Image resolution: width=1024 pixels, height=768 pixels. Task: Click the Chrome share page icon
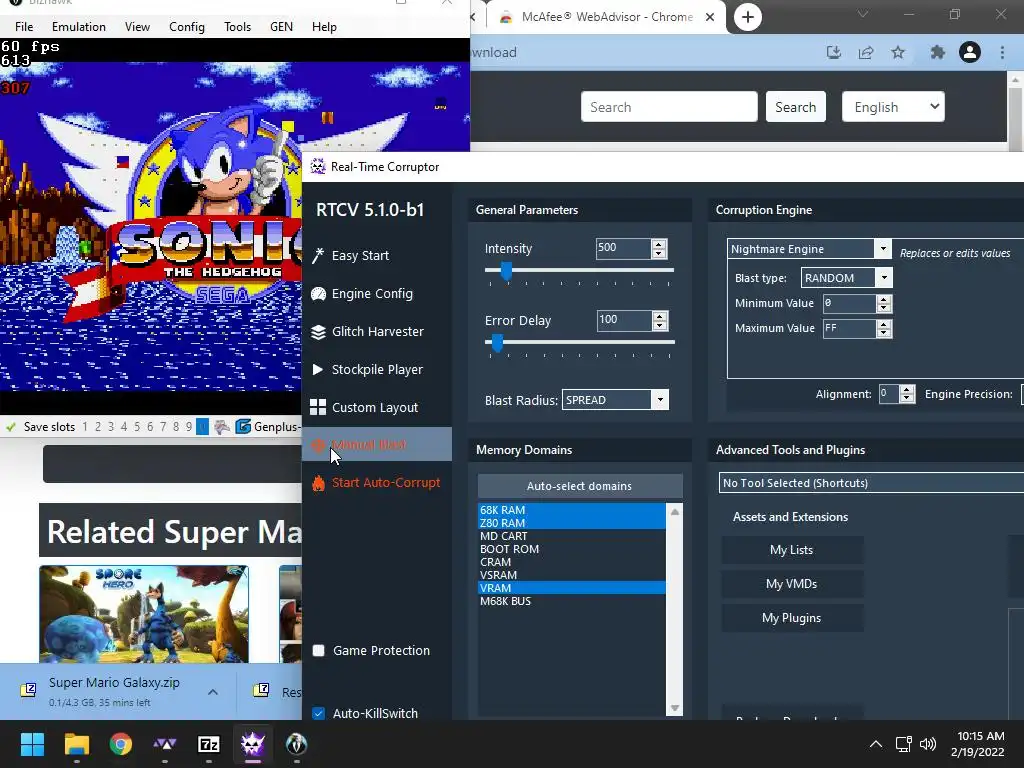click(x=866, y=52)
